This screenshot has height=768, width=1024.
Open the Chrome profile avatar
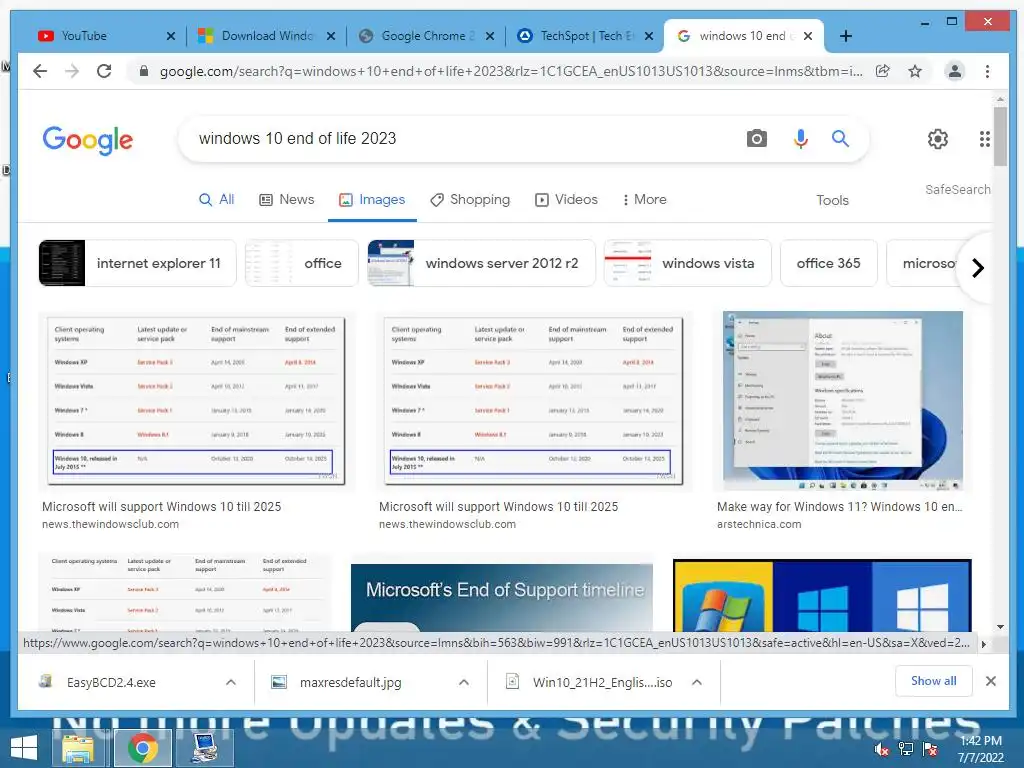(955, 71)
